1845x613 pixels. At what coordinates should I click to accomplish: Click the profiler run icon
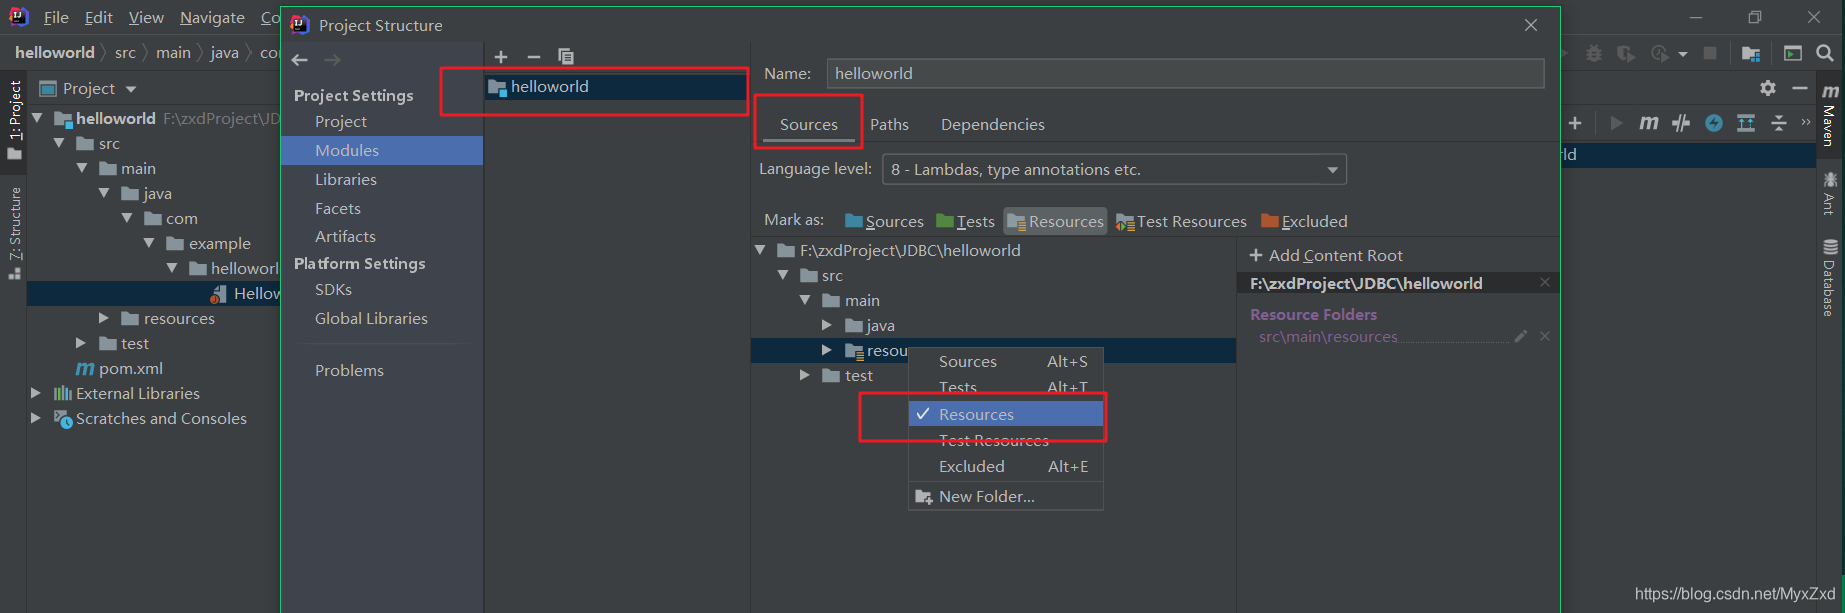(x=1660, y=53)
